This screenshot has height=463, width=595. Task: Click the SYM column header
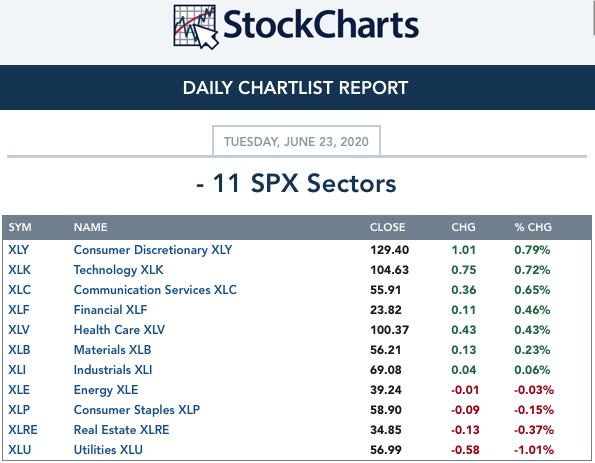click(x=20, y=227)
